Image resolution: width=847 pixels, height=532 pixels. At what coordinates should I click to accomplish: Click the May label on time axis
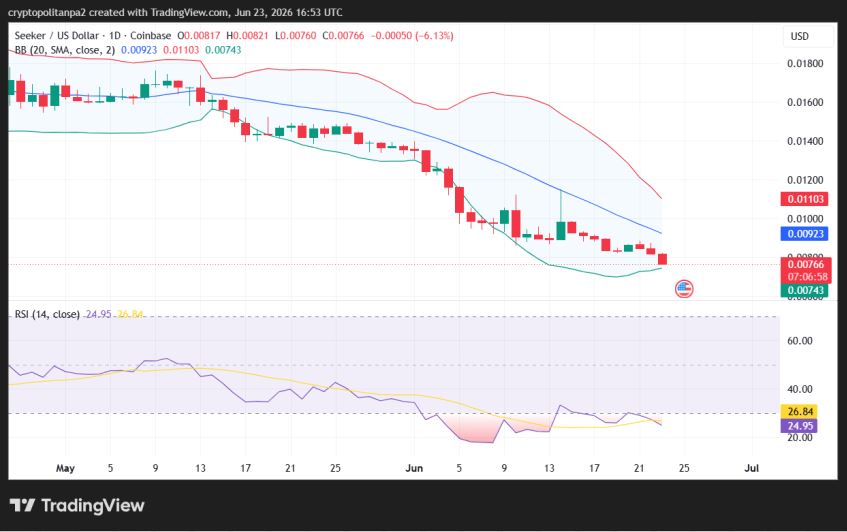tap(65, 468)
